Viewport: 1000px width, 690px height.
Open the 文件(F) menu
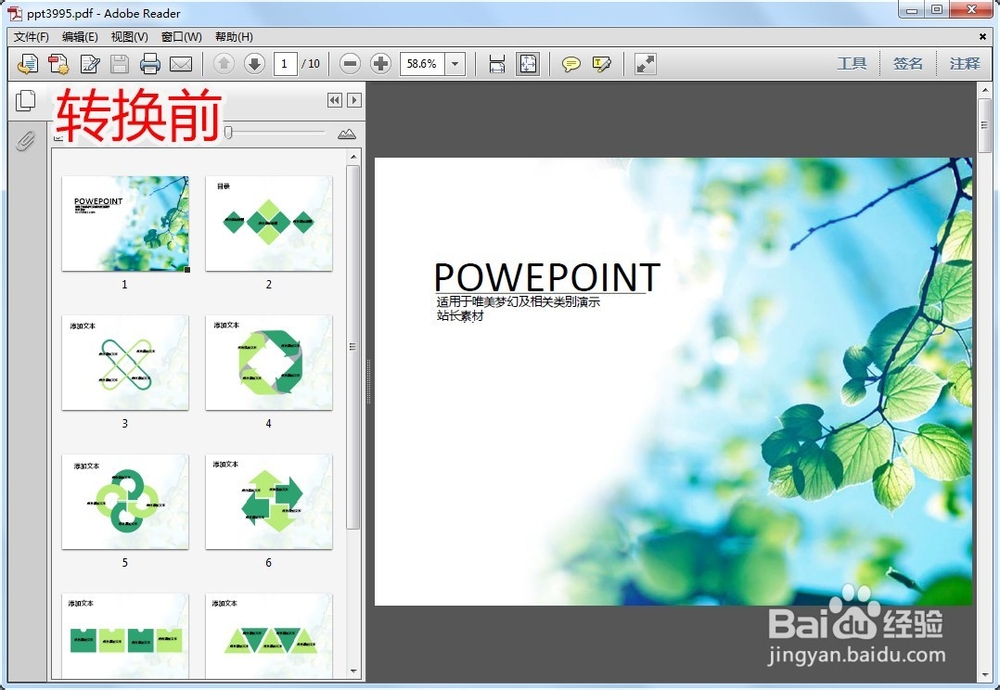pyautogui.click(x=31, y=37)
